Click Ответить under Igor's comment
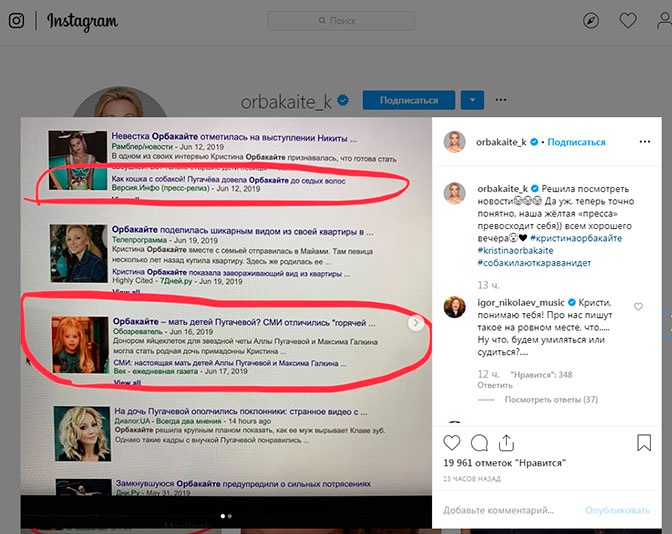This screenshot has height=534, width=672. [495, 385]
